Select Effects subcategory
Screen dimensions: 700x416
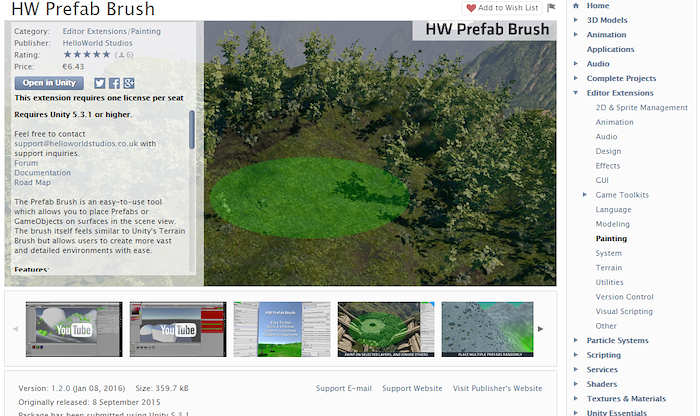pyautogui.click(x=608, y=166)
